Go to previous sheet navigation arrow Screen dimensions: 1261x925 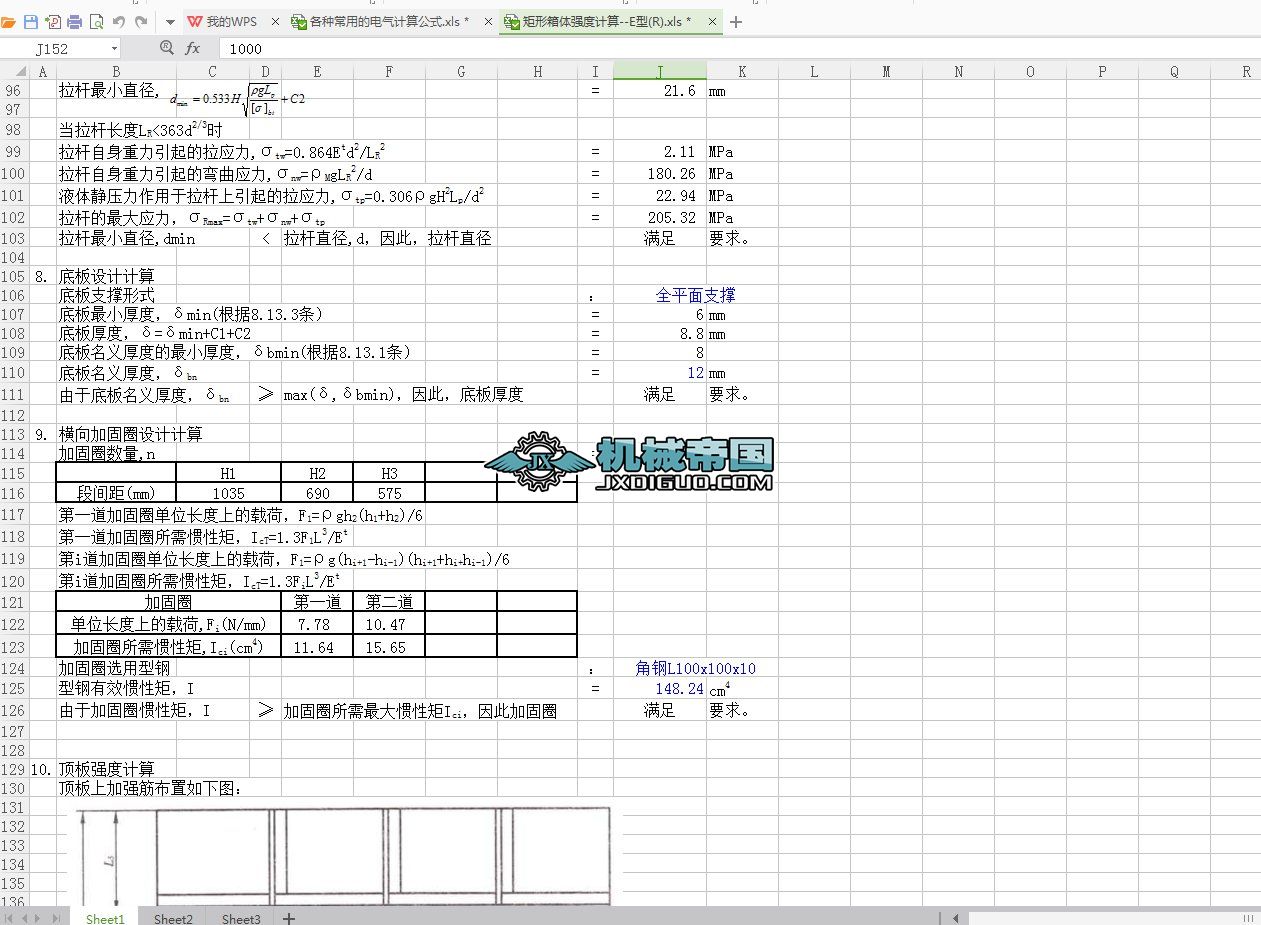click(25, 918)
